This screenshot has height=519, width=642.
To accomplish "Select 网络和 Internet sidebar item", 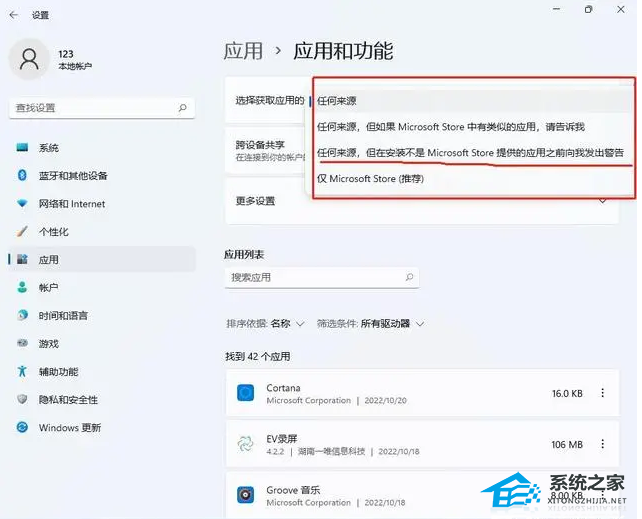I will 71,204.
